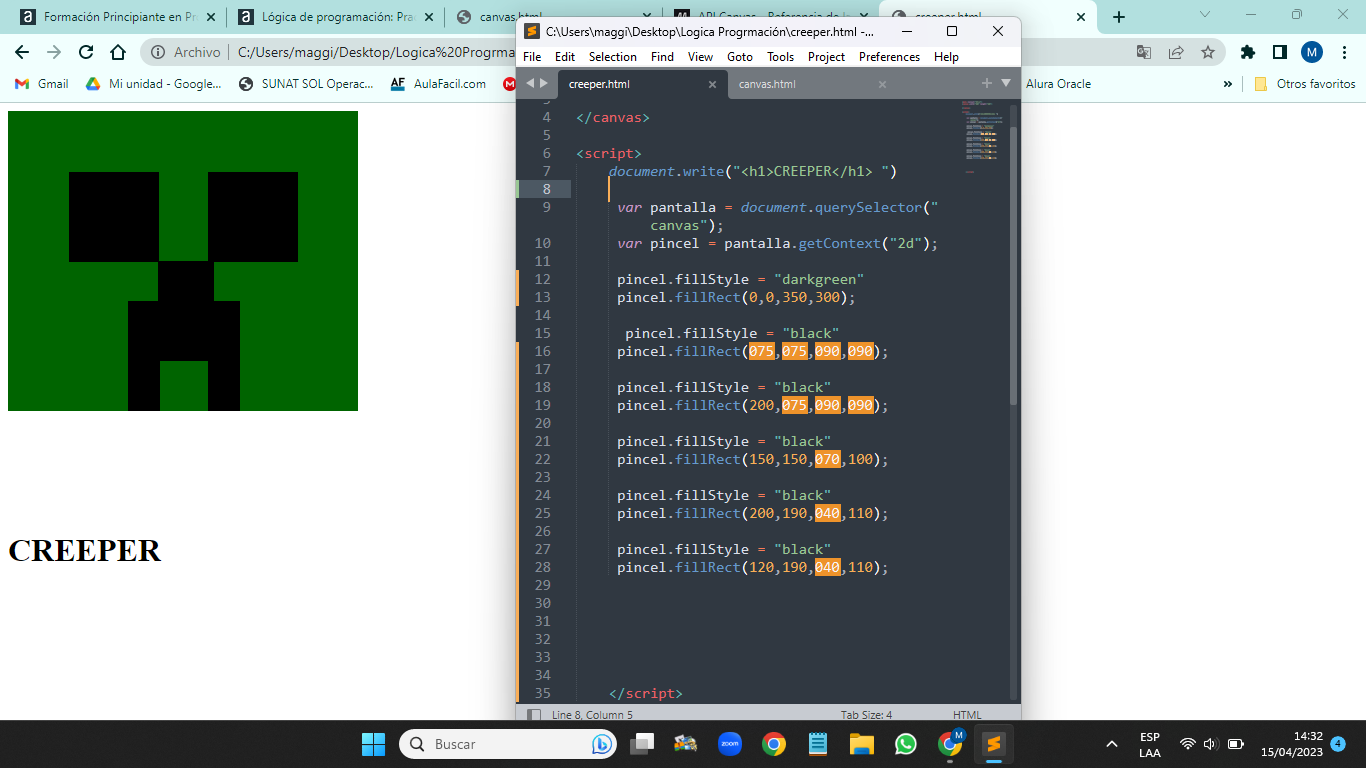The height and width of the screenshot is (768, 1366).
Task: Open the AulaFacil.com bookmark
Action: 438,84
